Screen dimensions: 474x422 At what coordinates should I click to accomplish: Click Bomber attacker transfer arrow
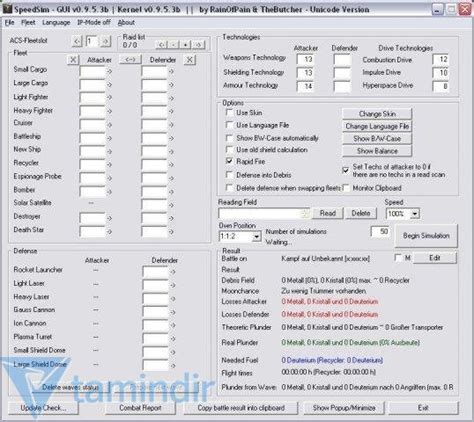click(x=109, y=192)
